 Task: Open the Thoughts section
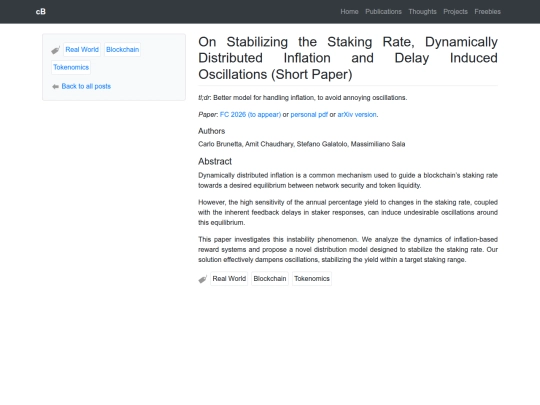[422, 12]
